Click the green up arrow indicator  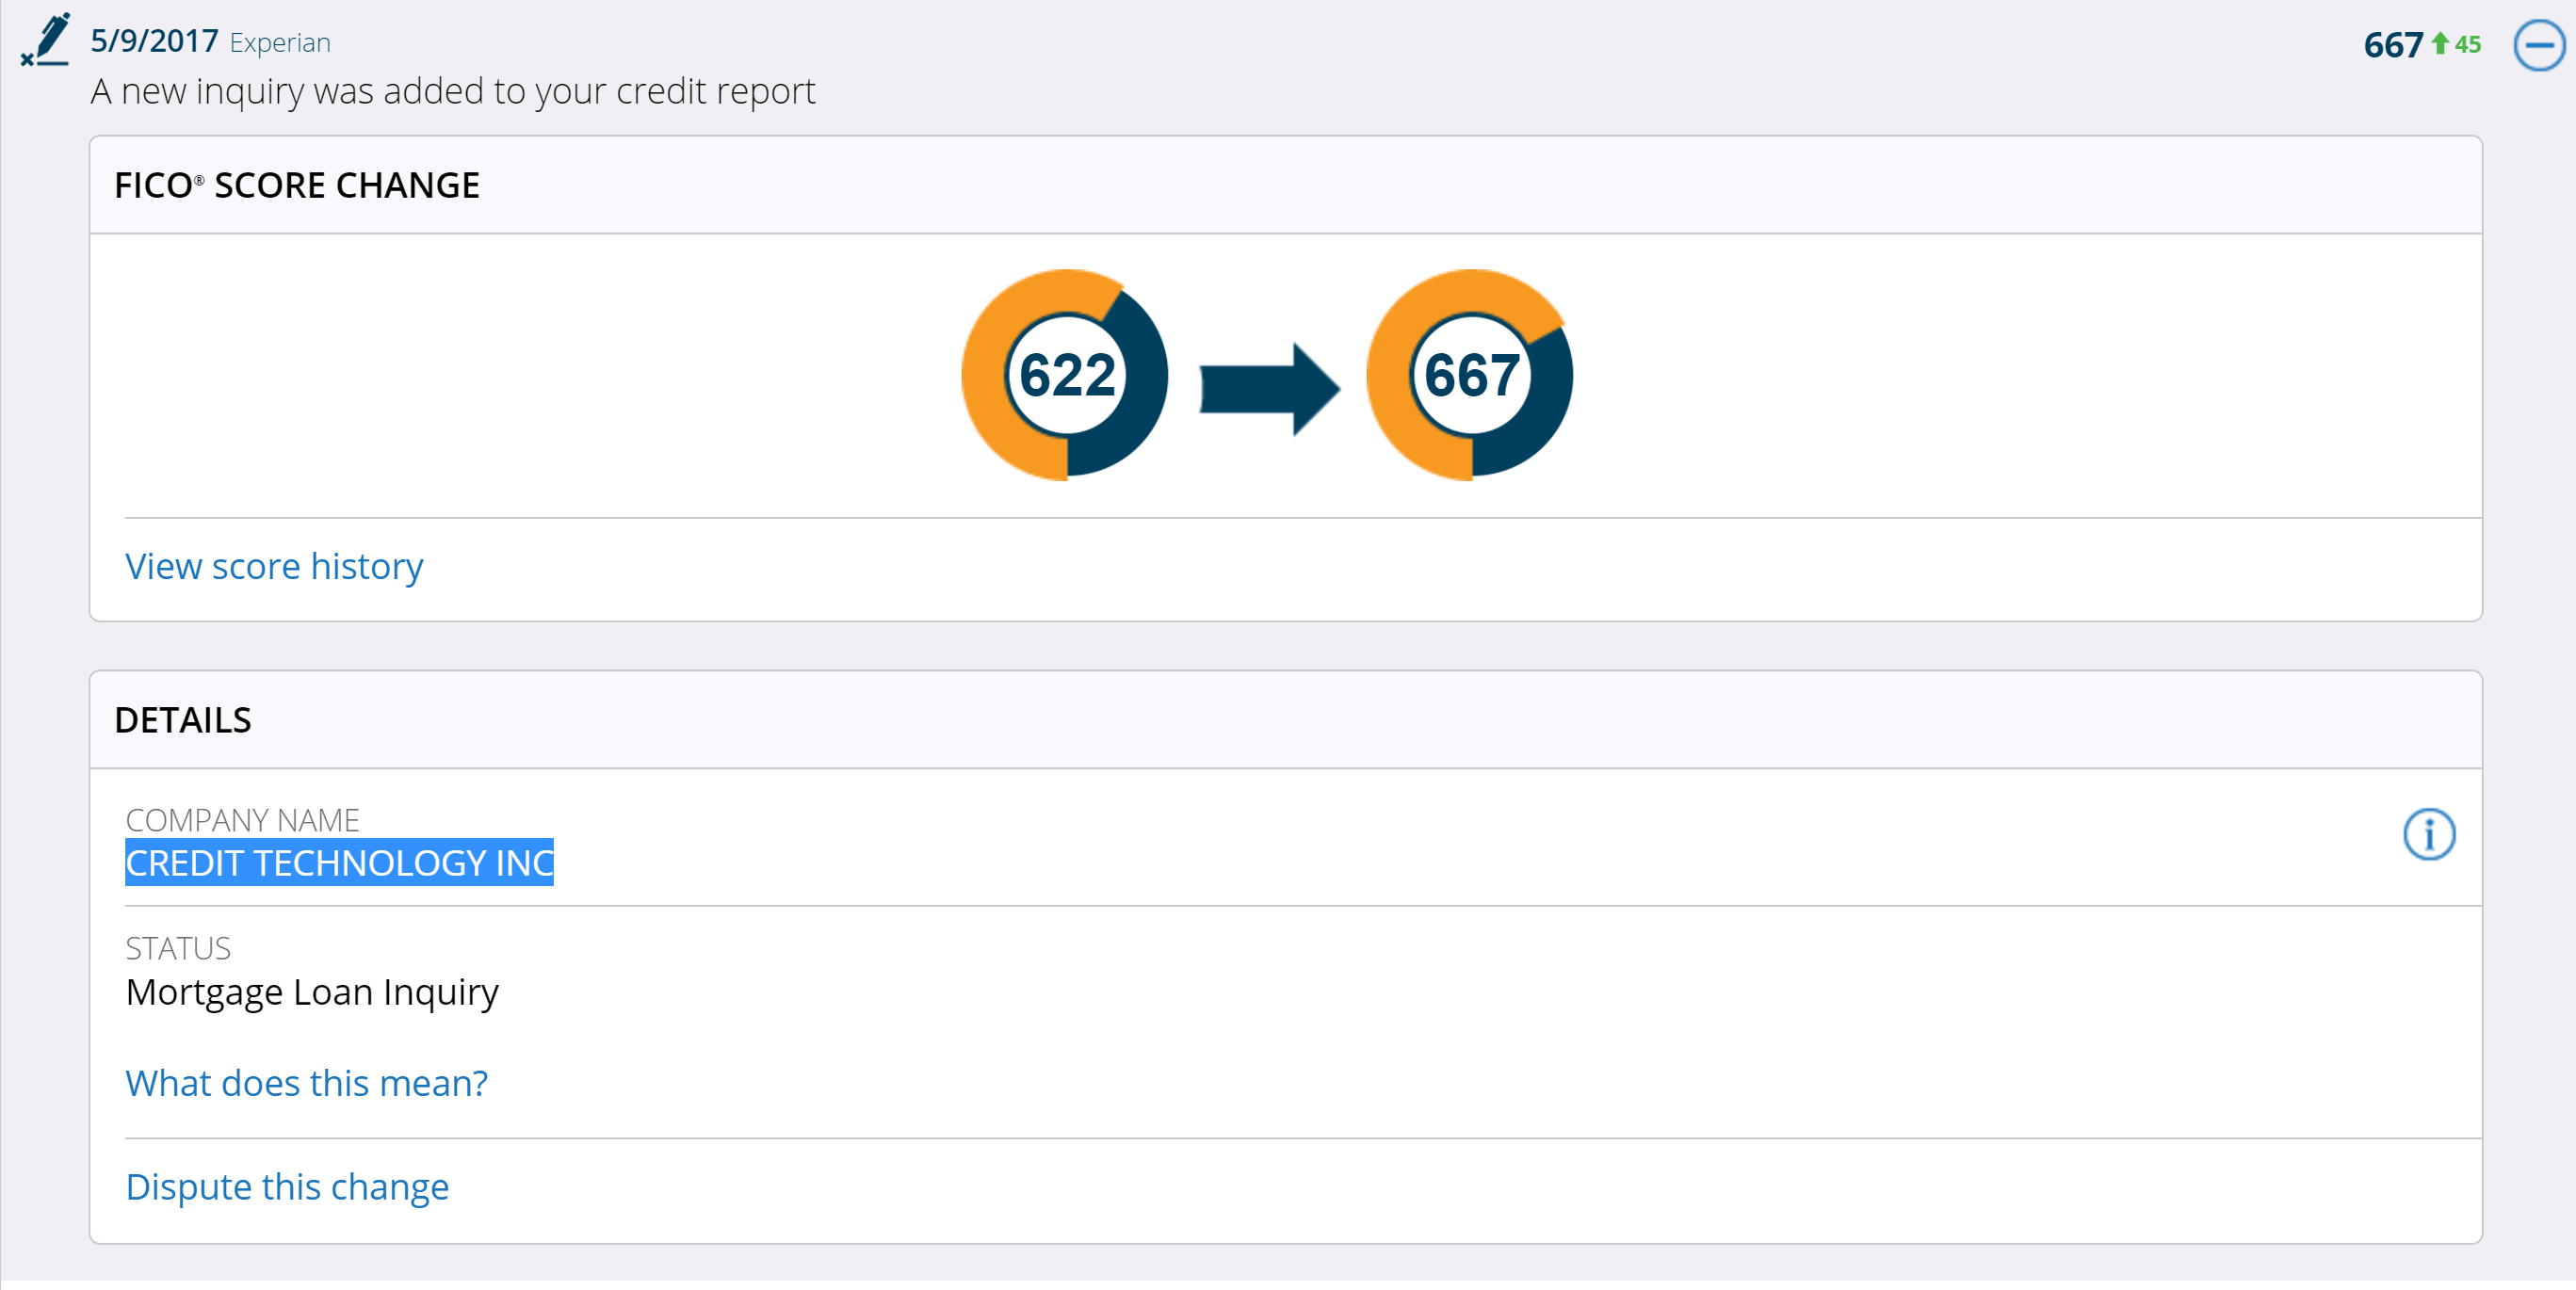click(2440, 44)
